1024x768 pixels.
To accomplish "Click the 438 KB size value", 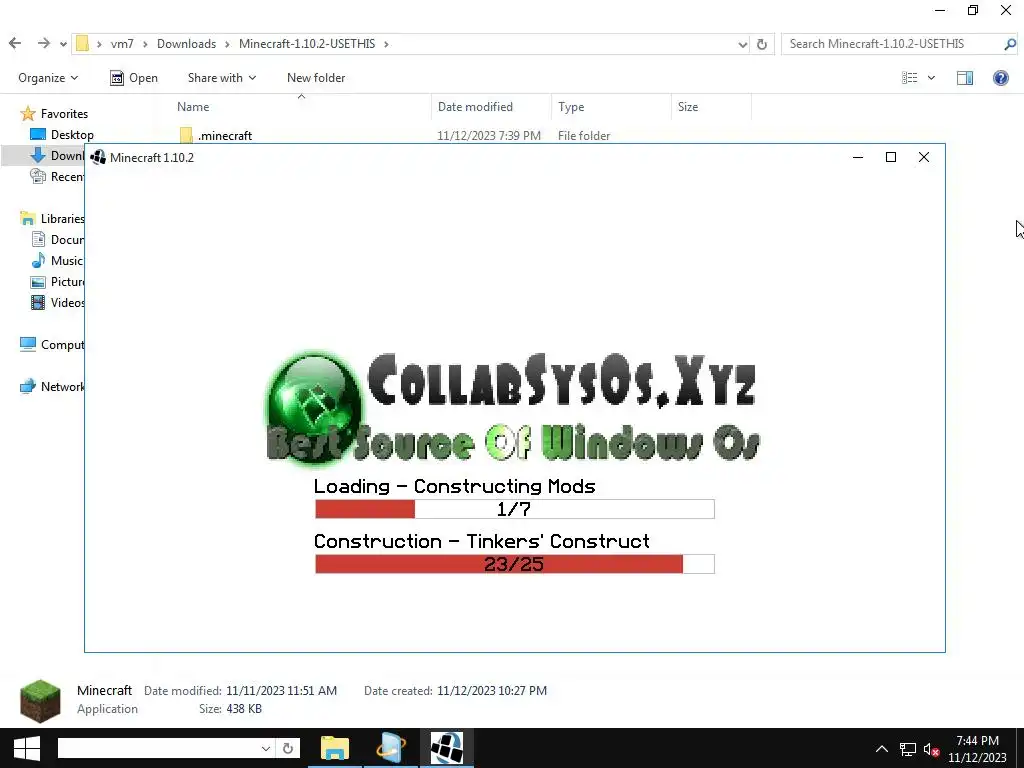I will point(244,709).
